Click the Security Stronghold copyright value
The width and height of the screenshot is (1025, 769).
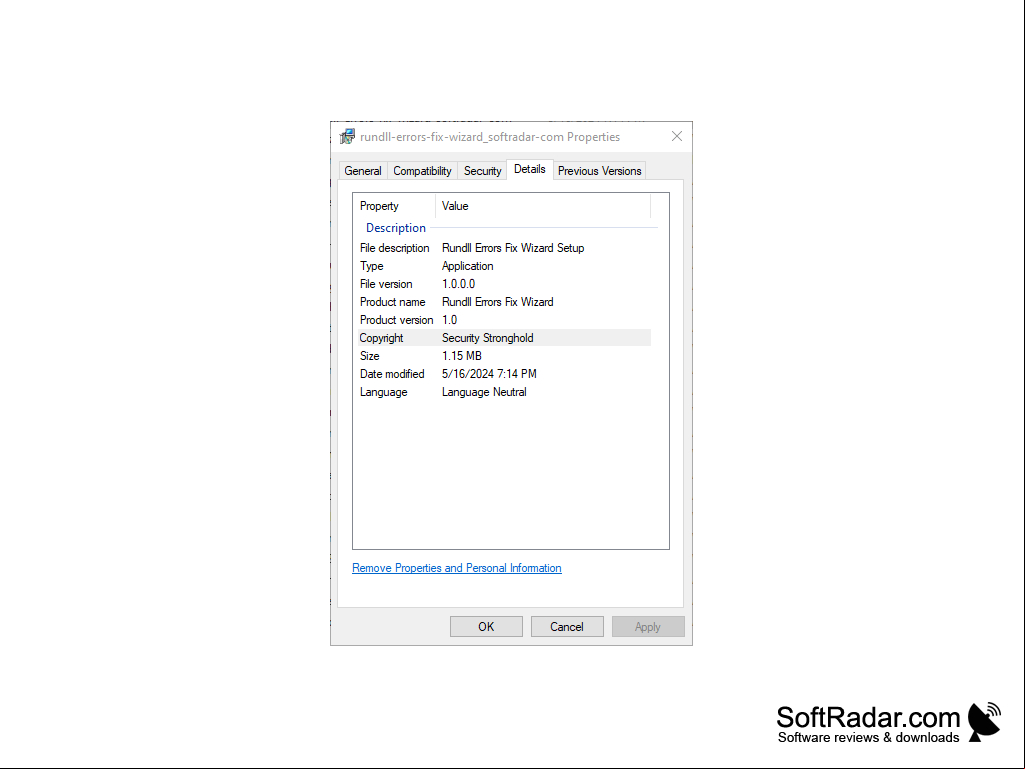488,338
